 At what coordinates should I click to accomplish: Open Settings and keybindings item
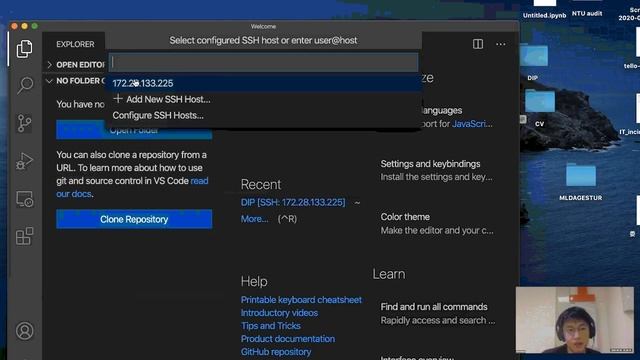point(436,170)
